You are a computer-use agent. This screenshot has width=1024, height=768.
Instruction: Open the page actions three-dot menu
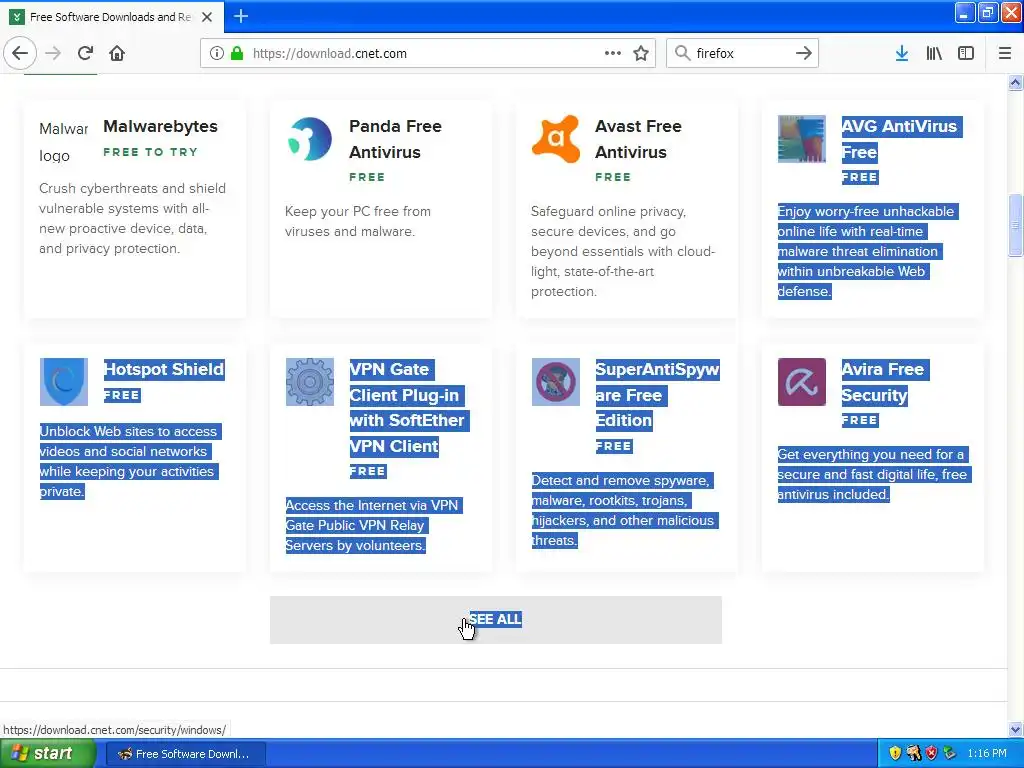pos(613,53)
